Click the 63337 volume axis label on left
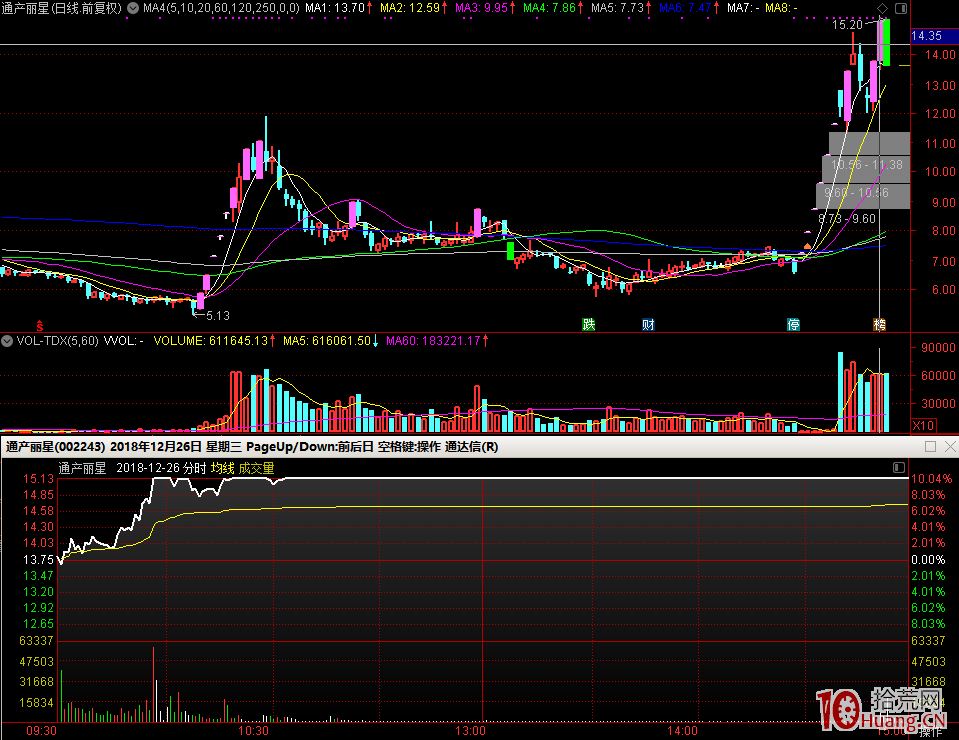959x740 pixels. (x=37, y=641)
